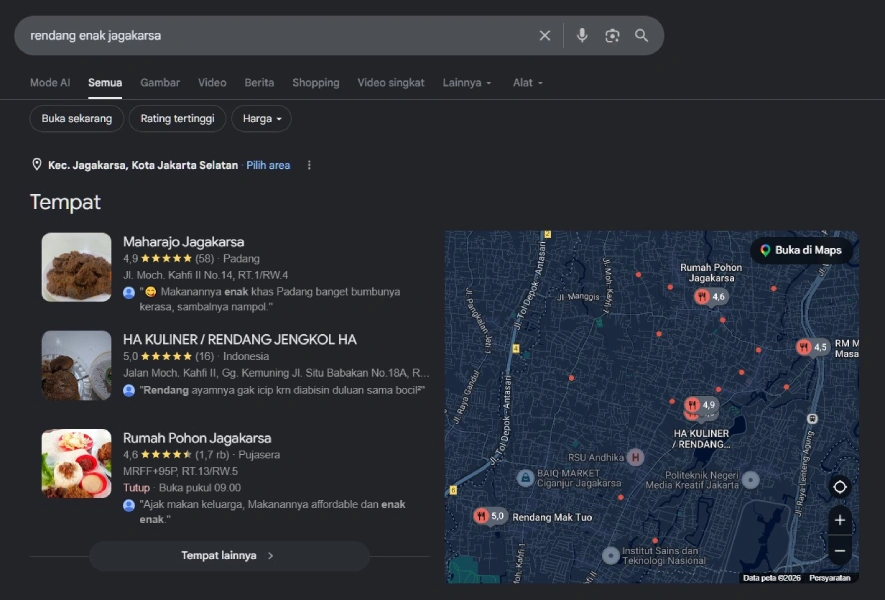The width and height of the screenshot is (885, 600).
Task: Click reviewer avatar in Rumah Pohon review
Action: tap(129, 505)
